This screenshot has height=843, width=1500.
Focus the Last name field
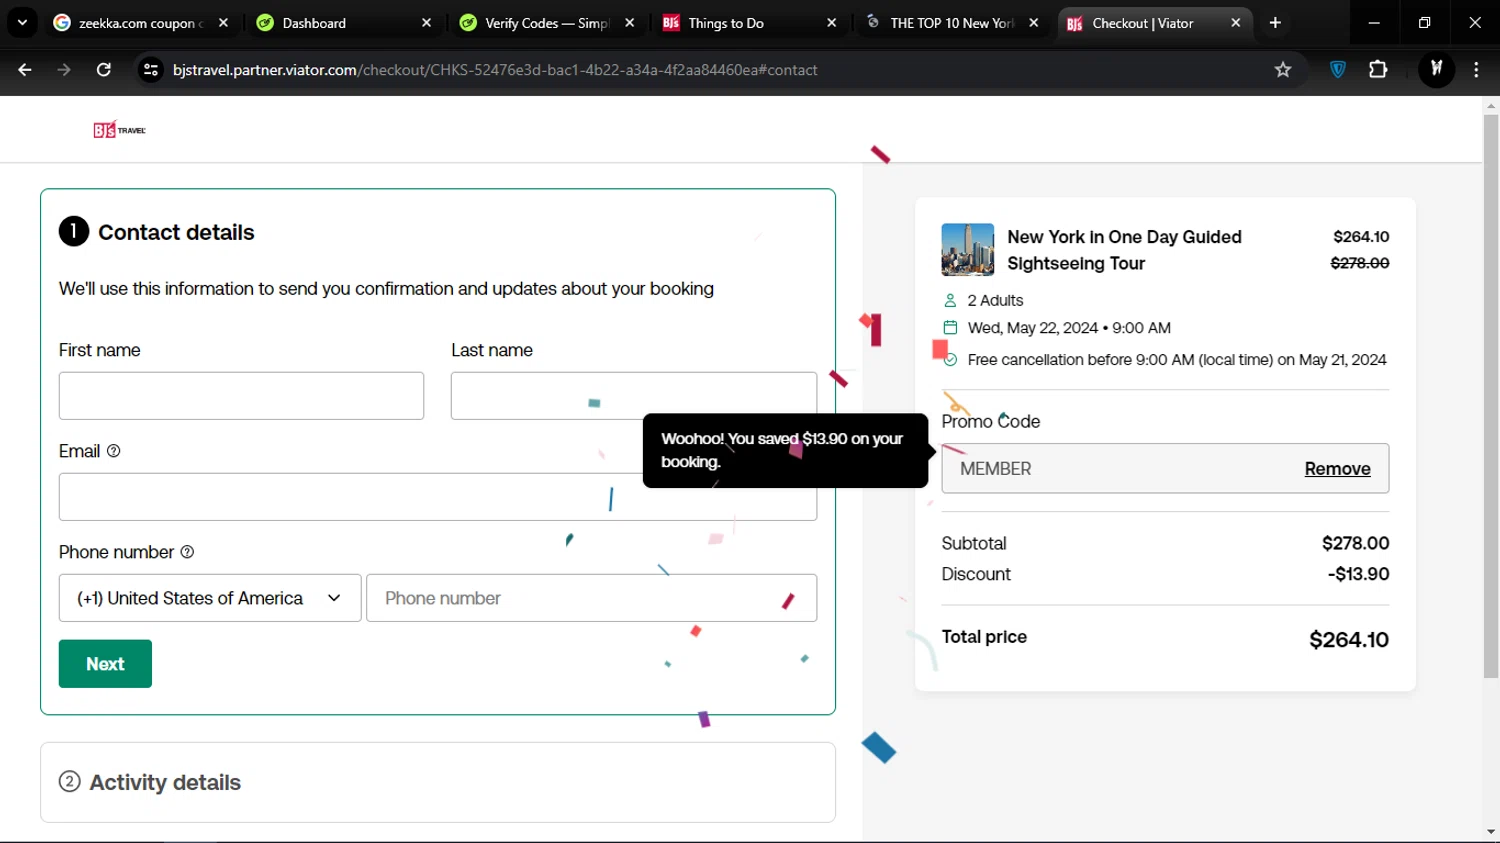(634, 396)
